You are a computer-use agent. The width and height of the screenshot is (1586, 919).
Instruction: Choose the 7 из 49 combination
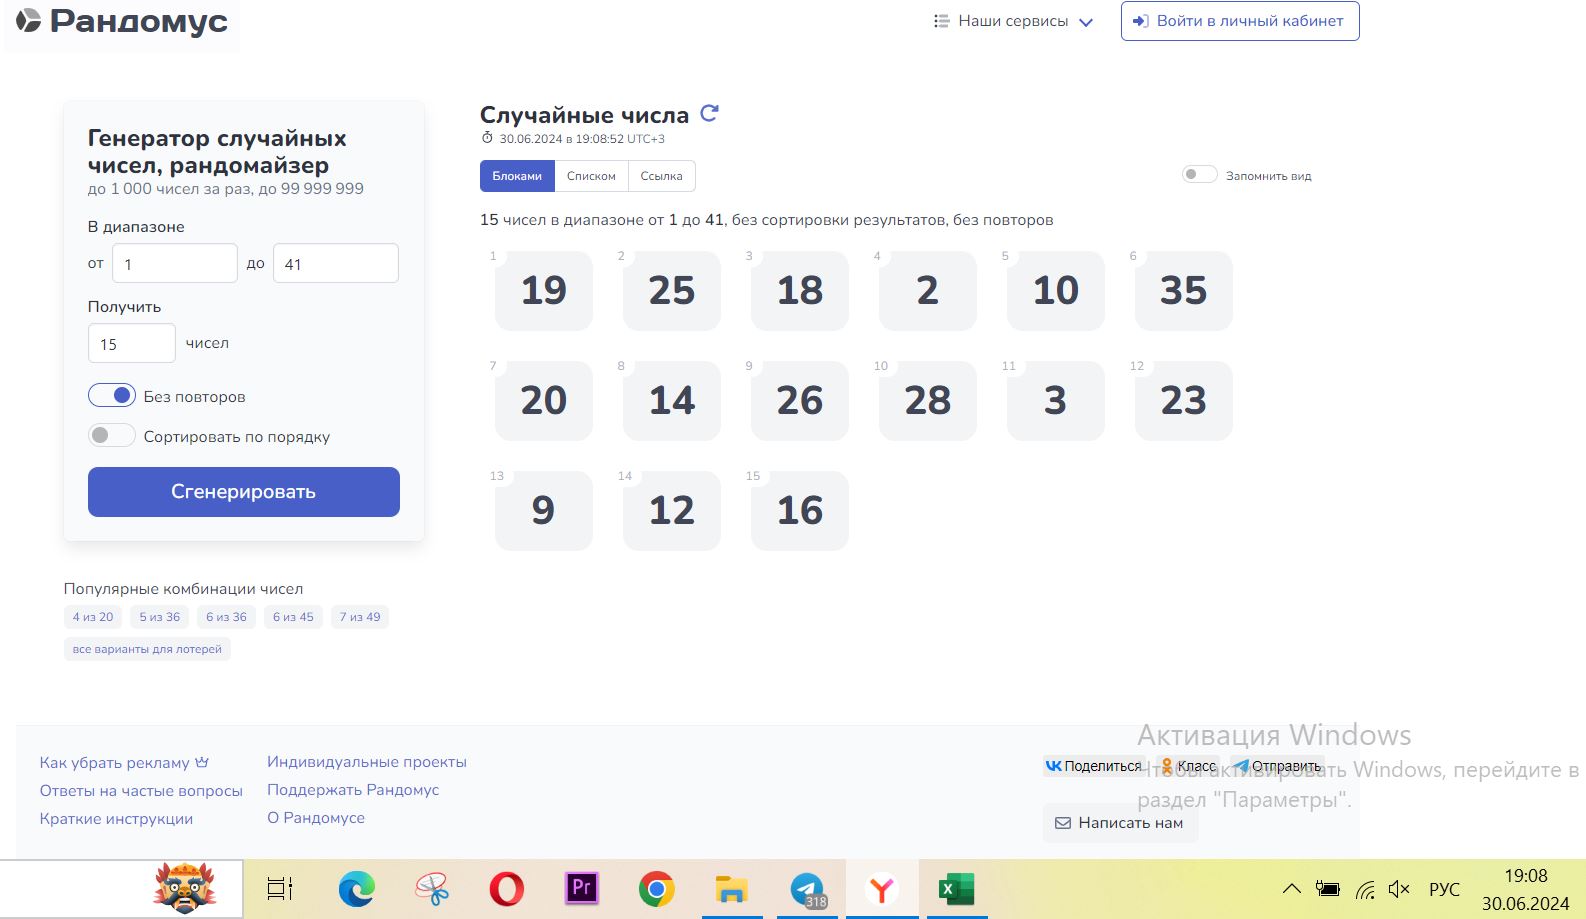(x=360, y=617)
